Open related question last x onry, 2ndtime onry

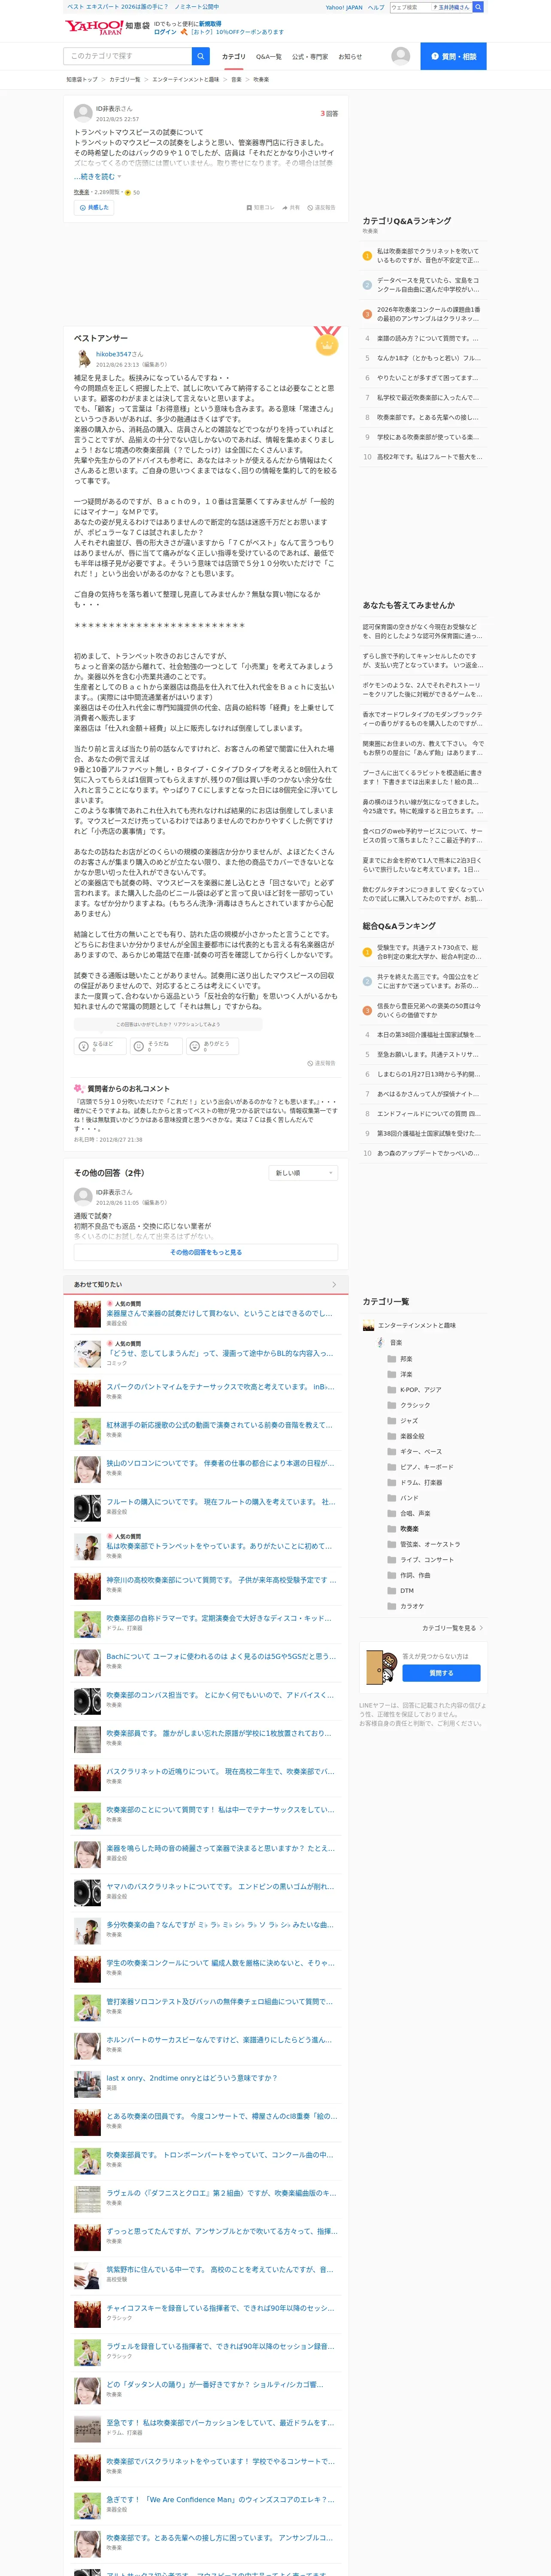pyautogui.click(x=192, y=2078)
